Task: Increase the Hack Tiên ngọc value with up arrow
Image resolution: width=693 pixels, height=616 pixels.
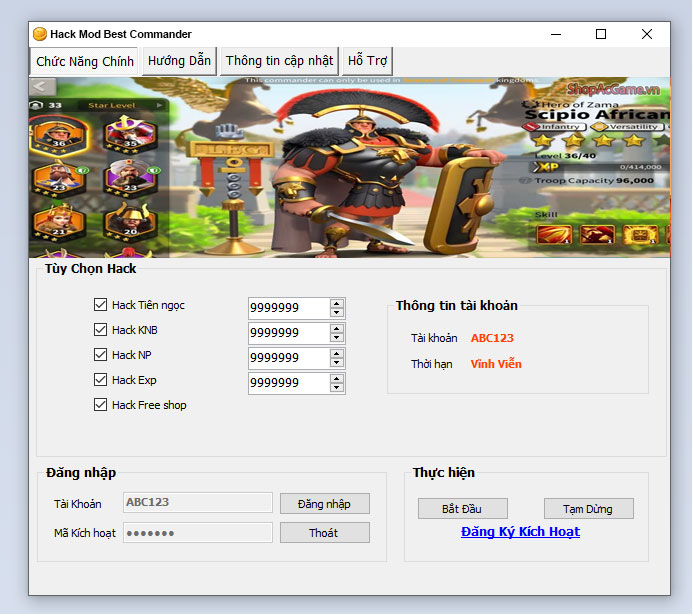Action: [x=337, y=304]
